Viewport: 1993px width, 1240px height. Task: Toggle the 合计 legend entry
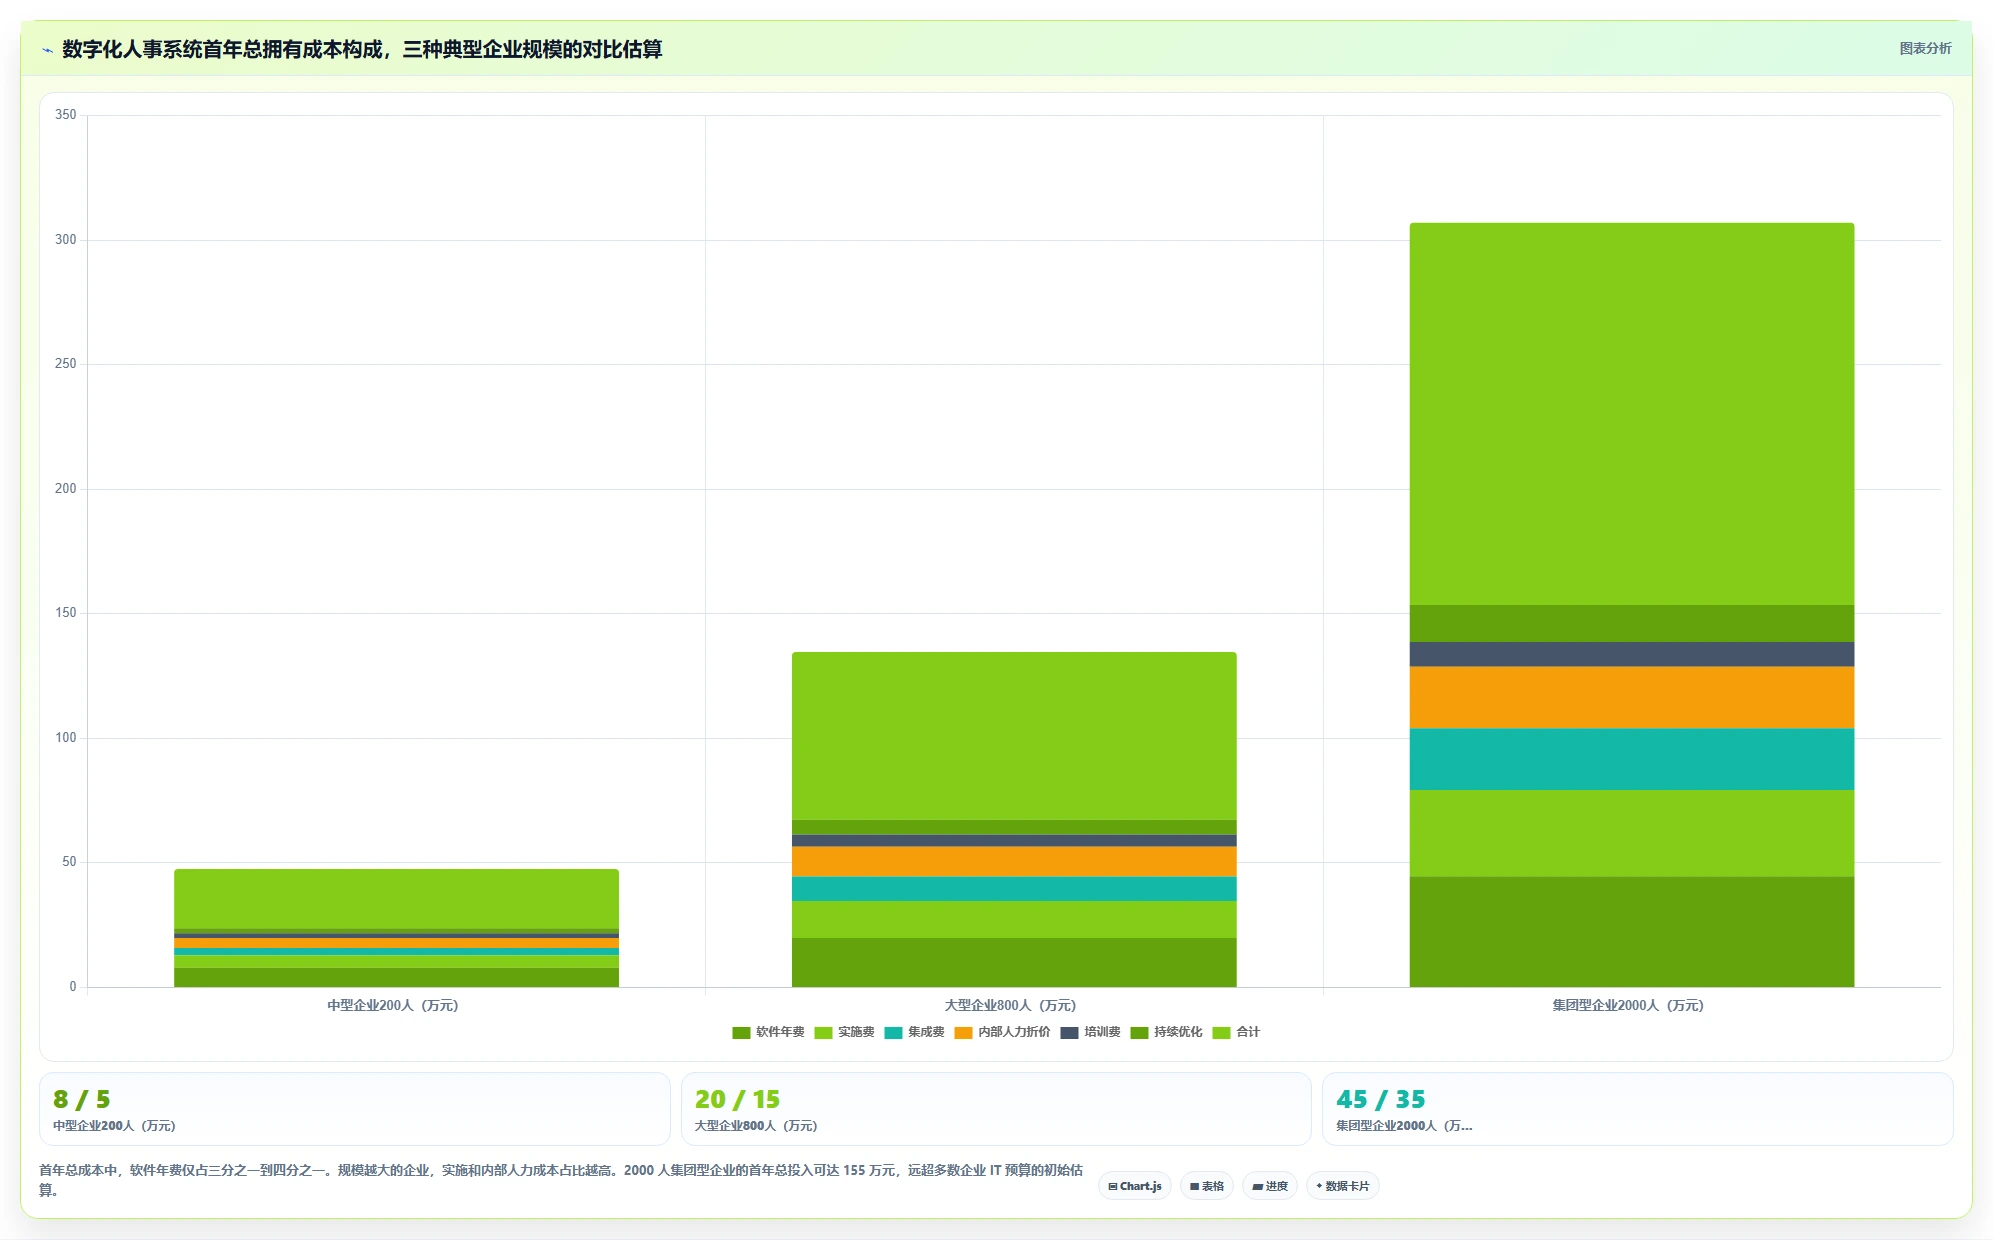tap(1236, 1032)
